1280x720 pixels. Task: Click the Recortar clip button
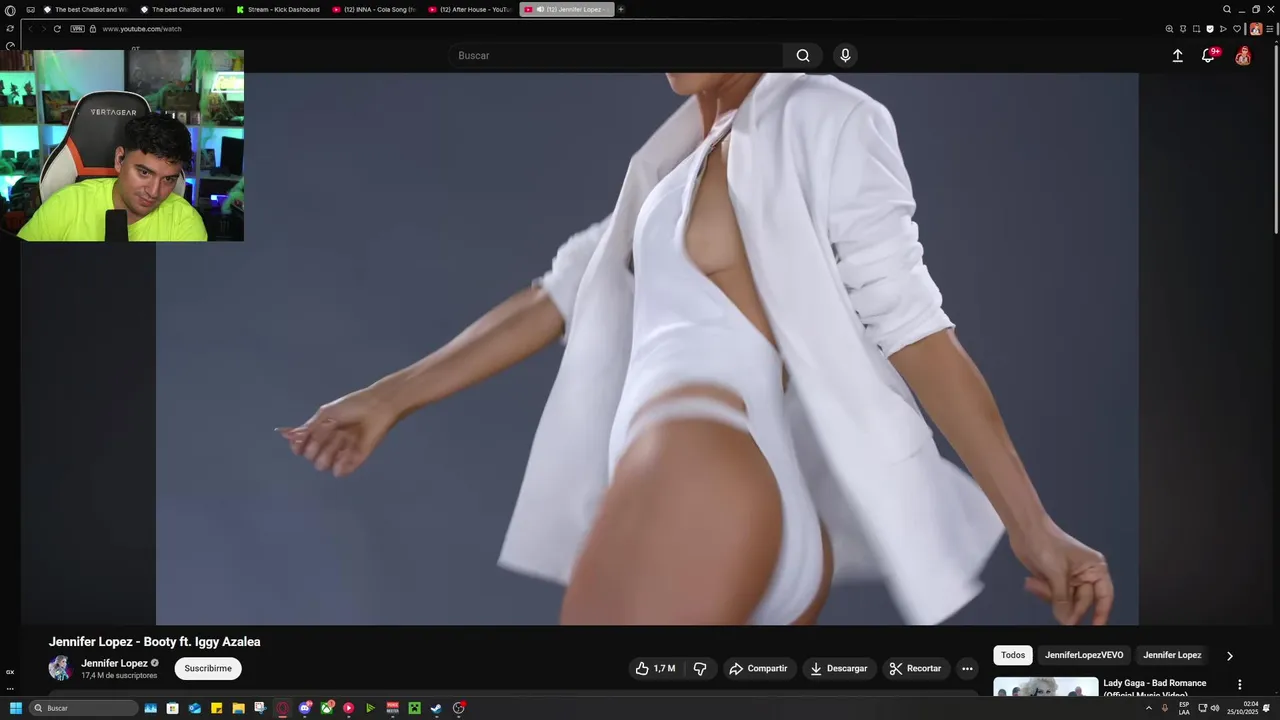click(x=915, y=668)
